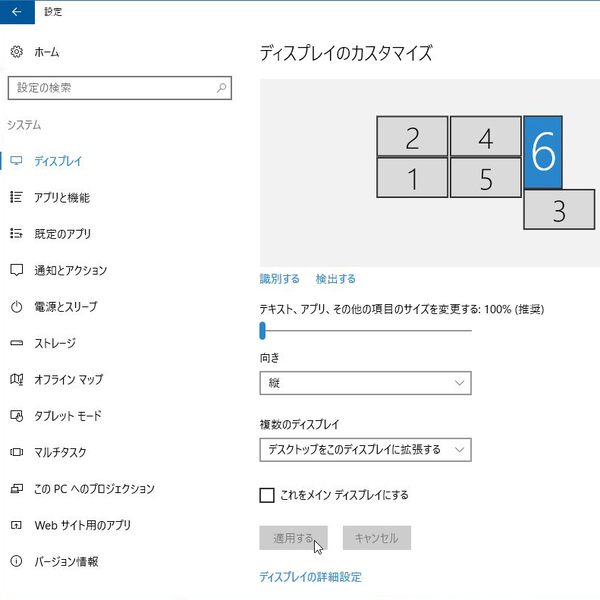The height and width of the screenshot is (600, 600).
Task: Select display 4 in the layout
Action: [486, 137]
